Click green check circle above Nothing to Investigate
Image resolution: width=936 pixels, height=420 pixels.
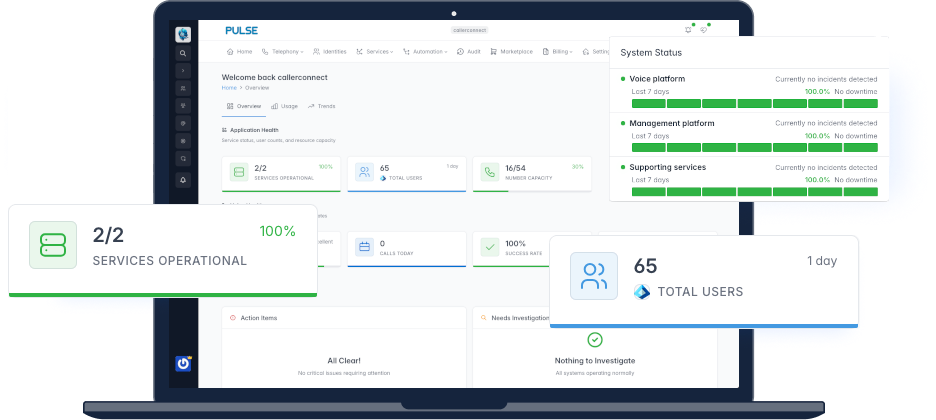(595, 340)
